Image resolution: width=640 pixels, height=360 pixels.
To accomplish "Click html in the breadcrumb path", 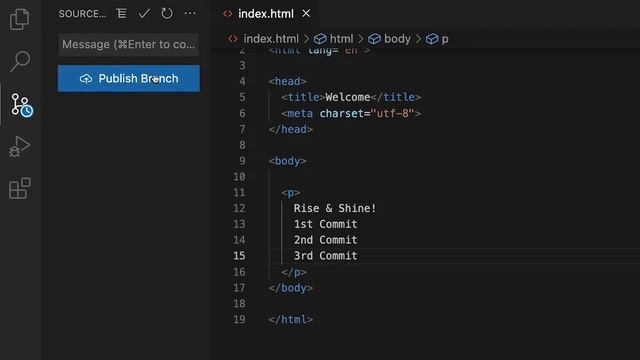I will 341,39.
